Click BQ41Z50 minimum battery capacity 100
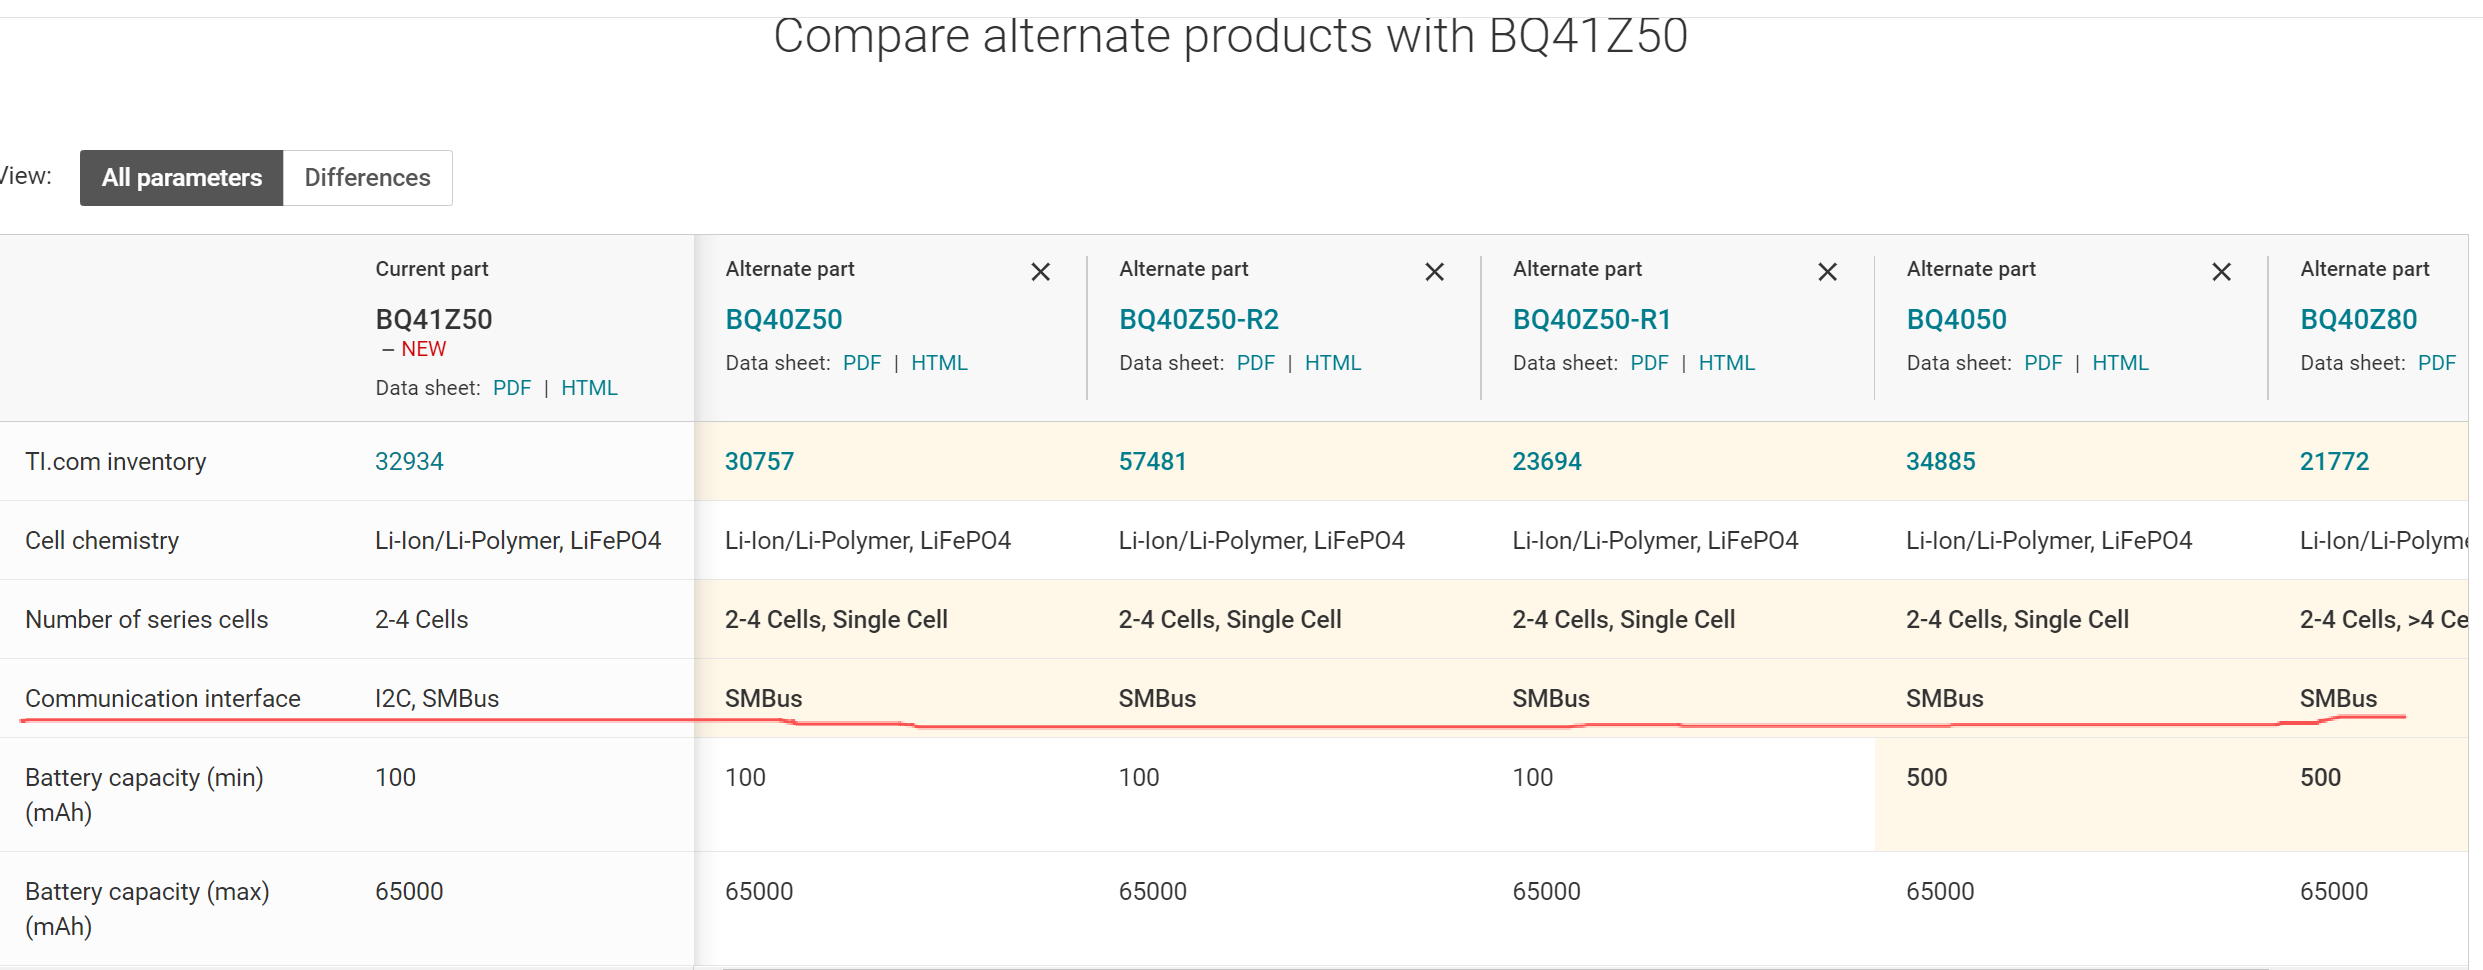 click(x=395, y=777)
